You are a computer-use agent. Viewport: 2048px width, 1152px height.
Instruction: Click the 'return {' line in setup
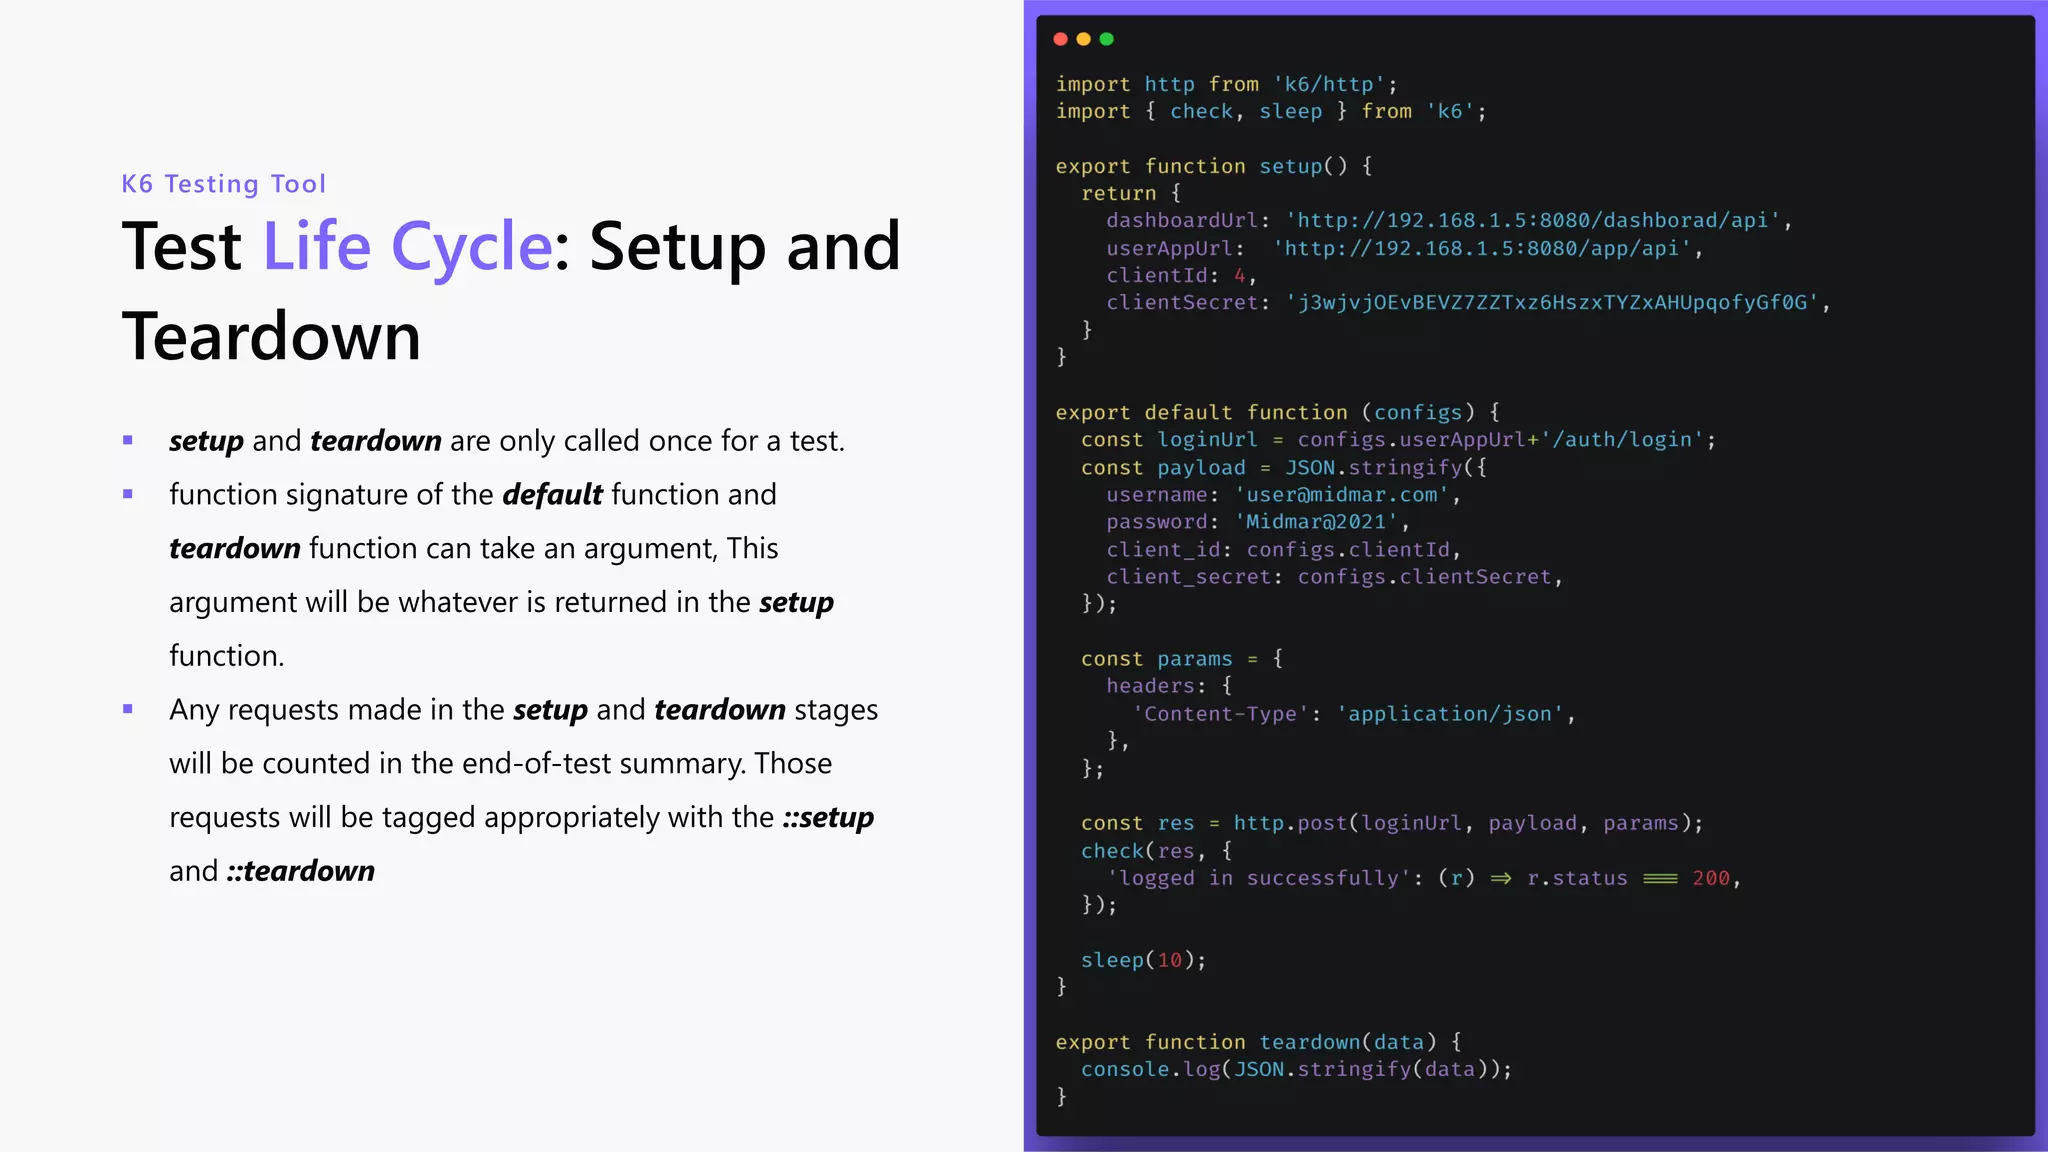(1131, 193)
